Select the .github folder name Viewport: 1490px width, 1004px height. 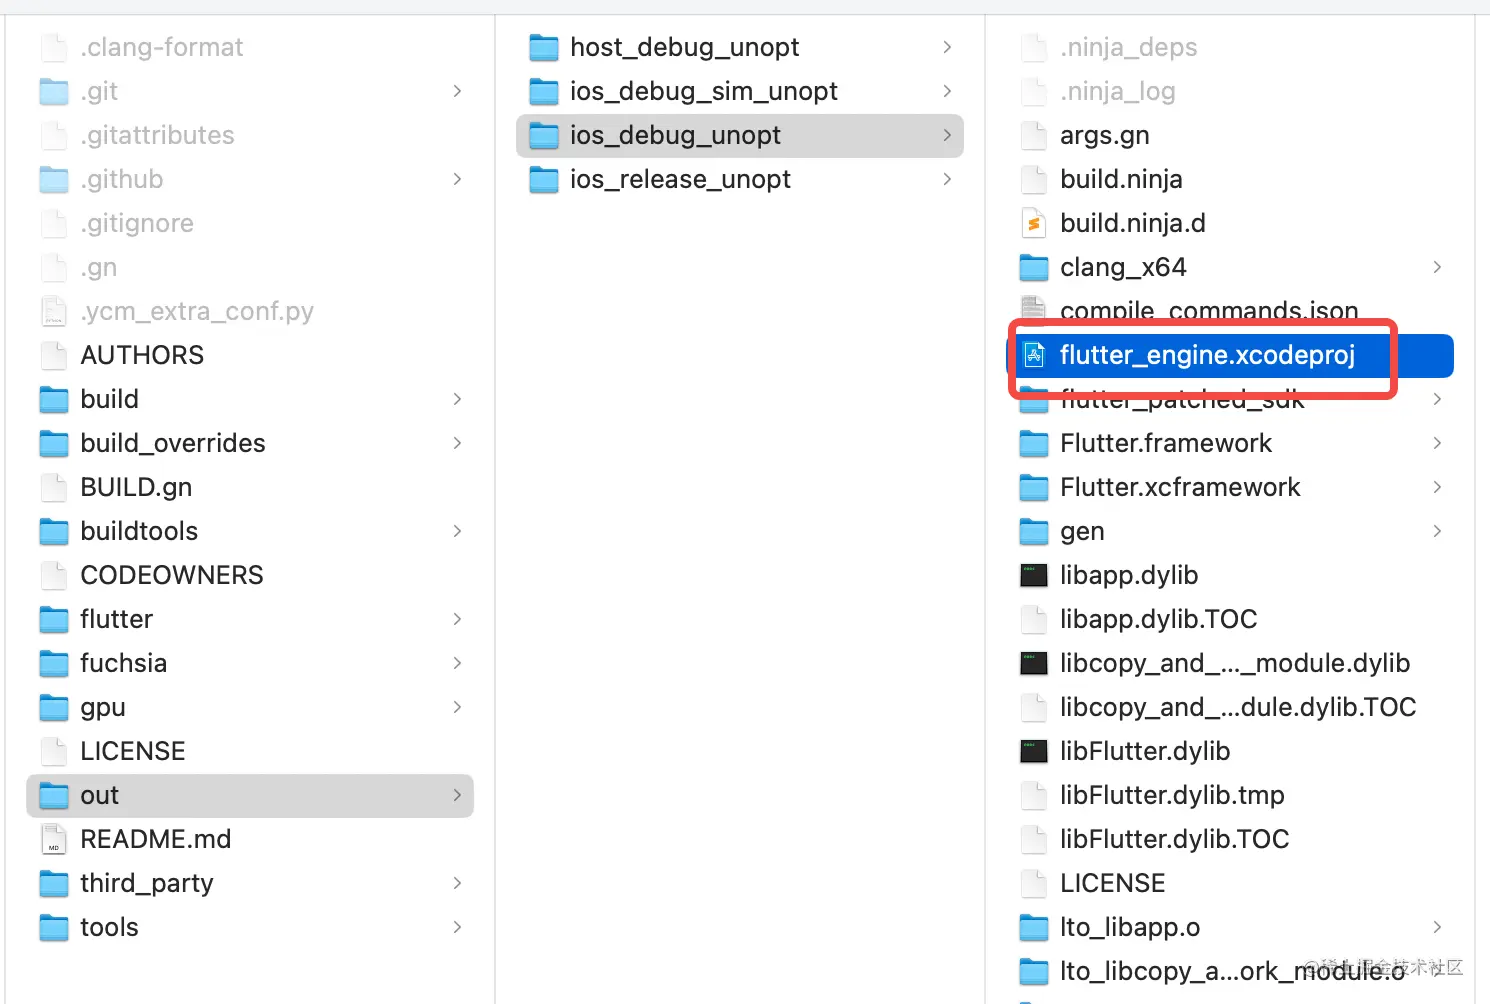122,179
